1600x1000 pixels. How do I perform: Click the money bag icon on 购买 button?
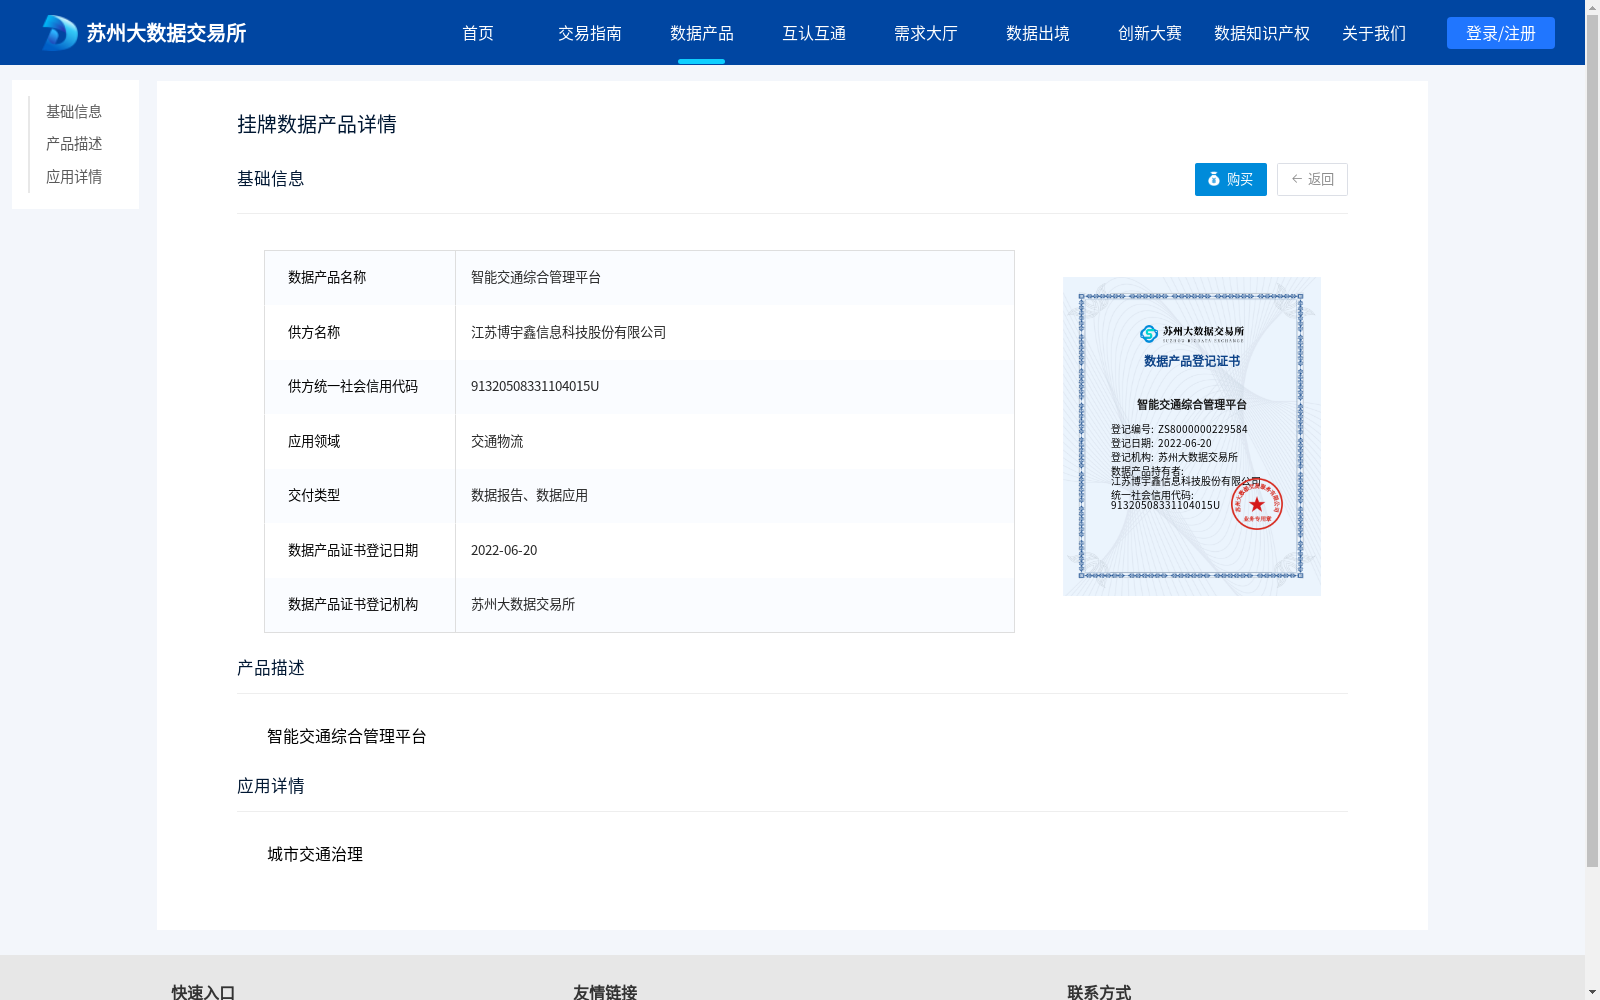1214,179
